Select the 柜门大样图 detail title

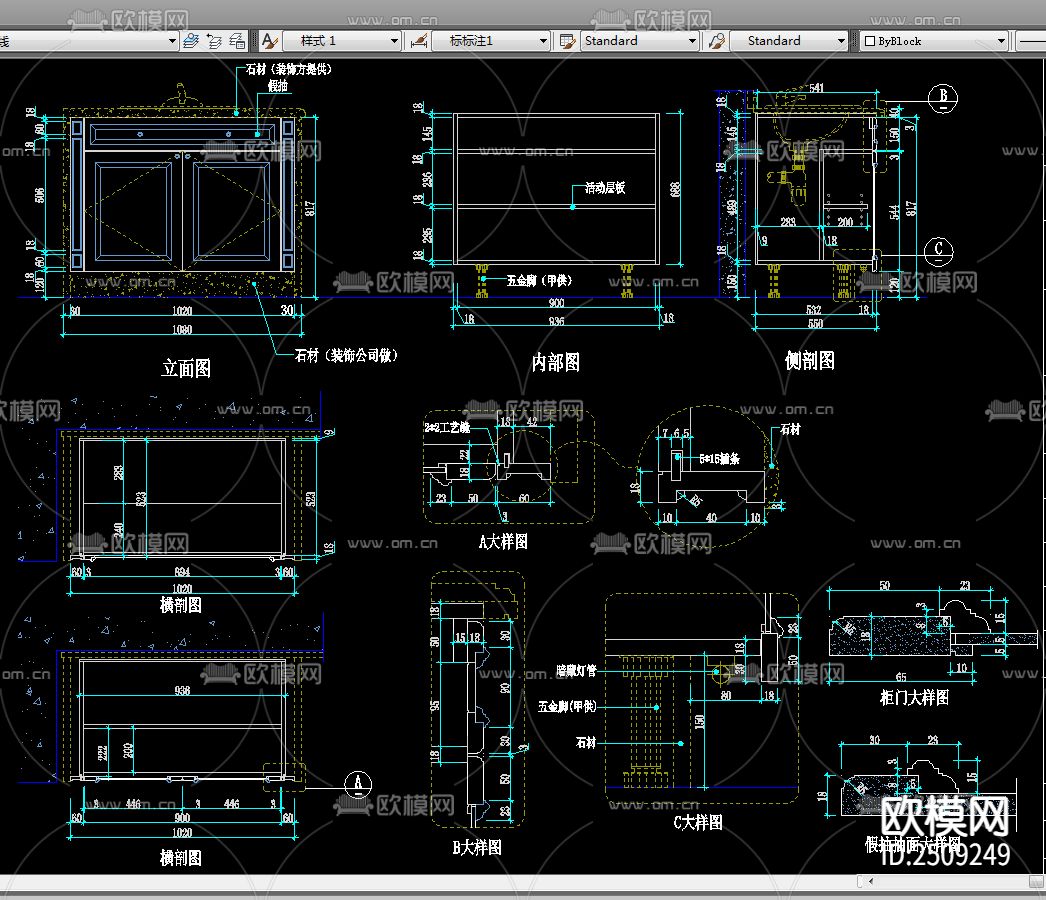[x=914, y=698]
